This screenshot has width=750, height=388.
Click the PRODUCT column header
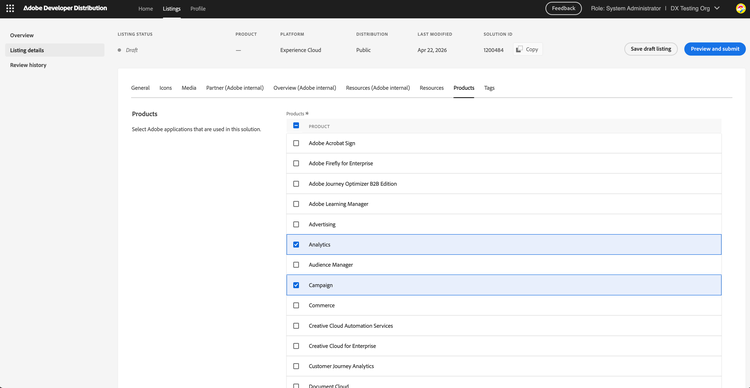pyautogui.click(x=319, y=126)
